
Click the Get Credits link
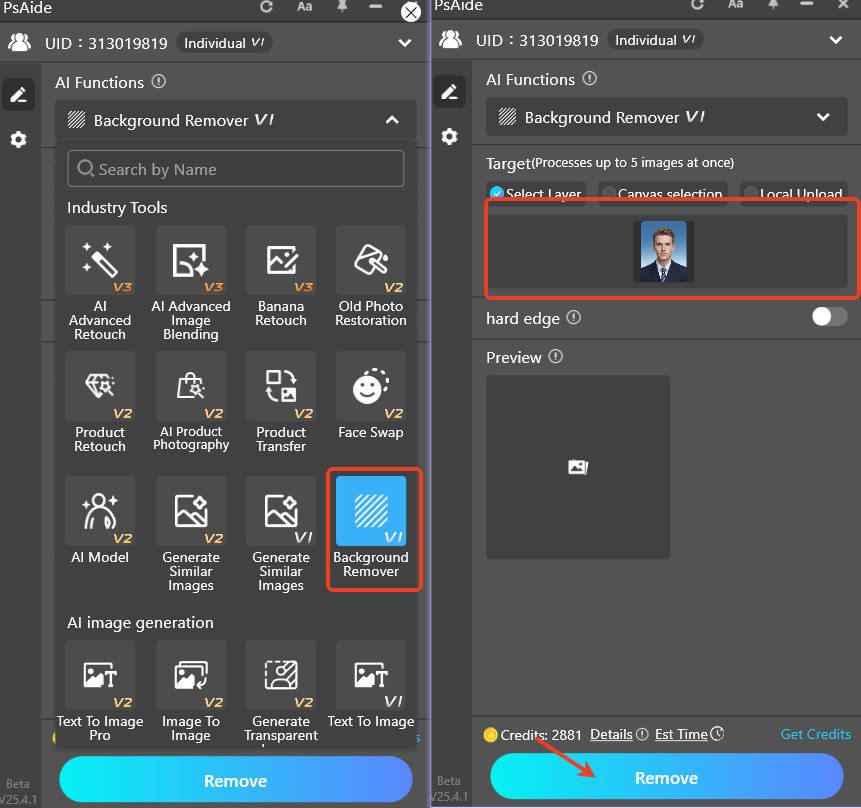[815, 734]
